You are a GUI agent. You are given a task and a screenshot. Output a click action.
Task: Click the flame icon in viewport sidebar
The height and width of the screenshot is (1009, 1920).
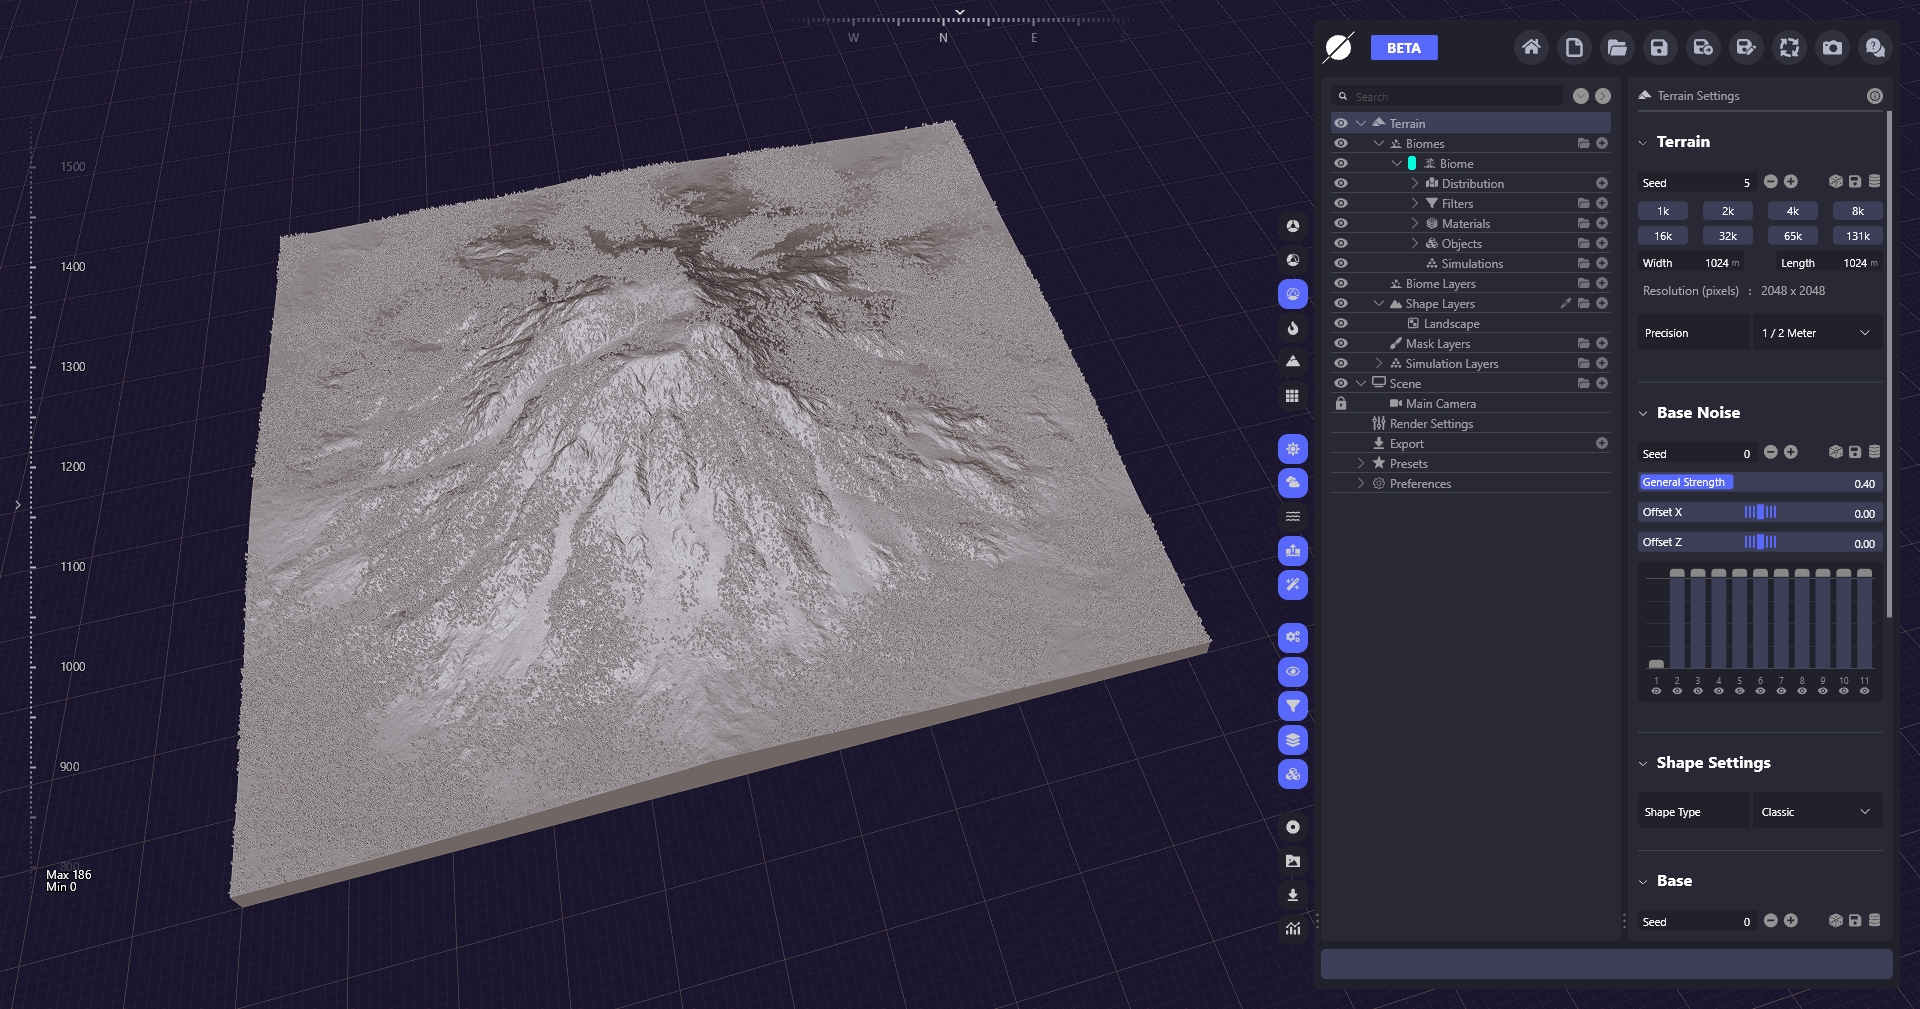(1293, 328)
